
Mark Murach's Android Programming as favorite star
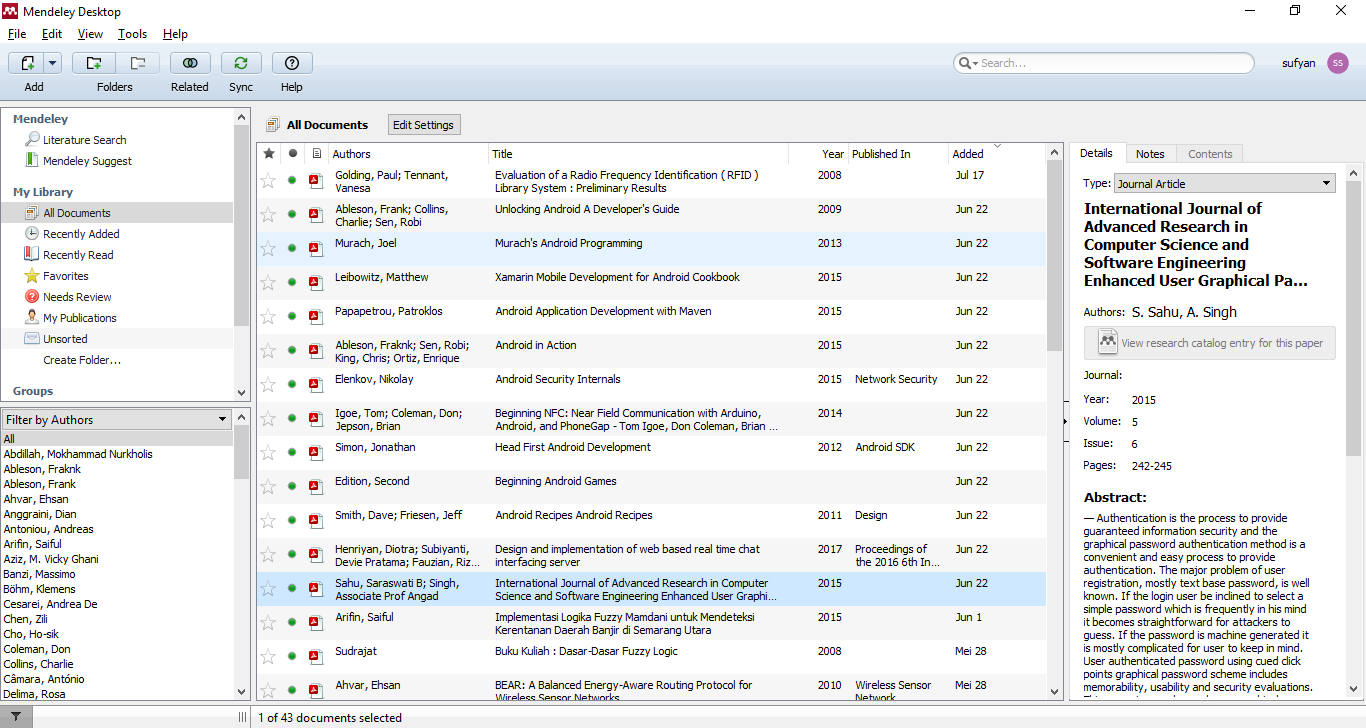coord(268,249)
